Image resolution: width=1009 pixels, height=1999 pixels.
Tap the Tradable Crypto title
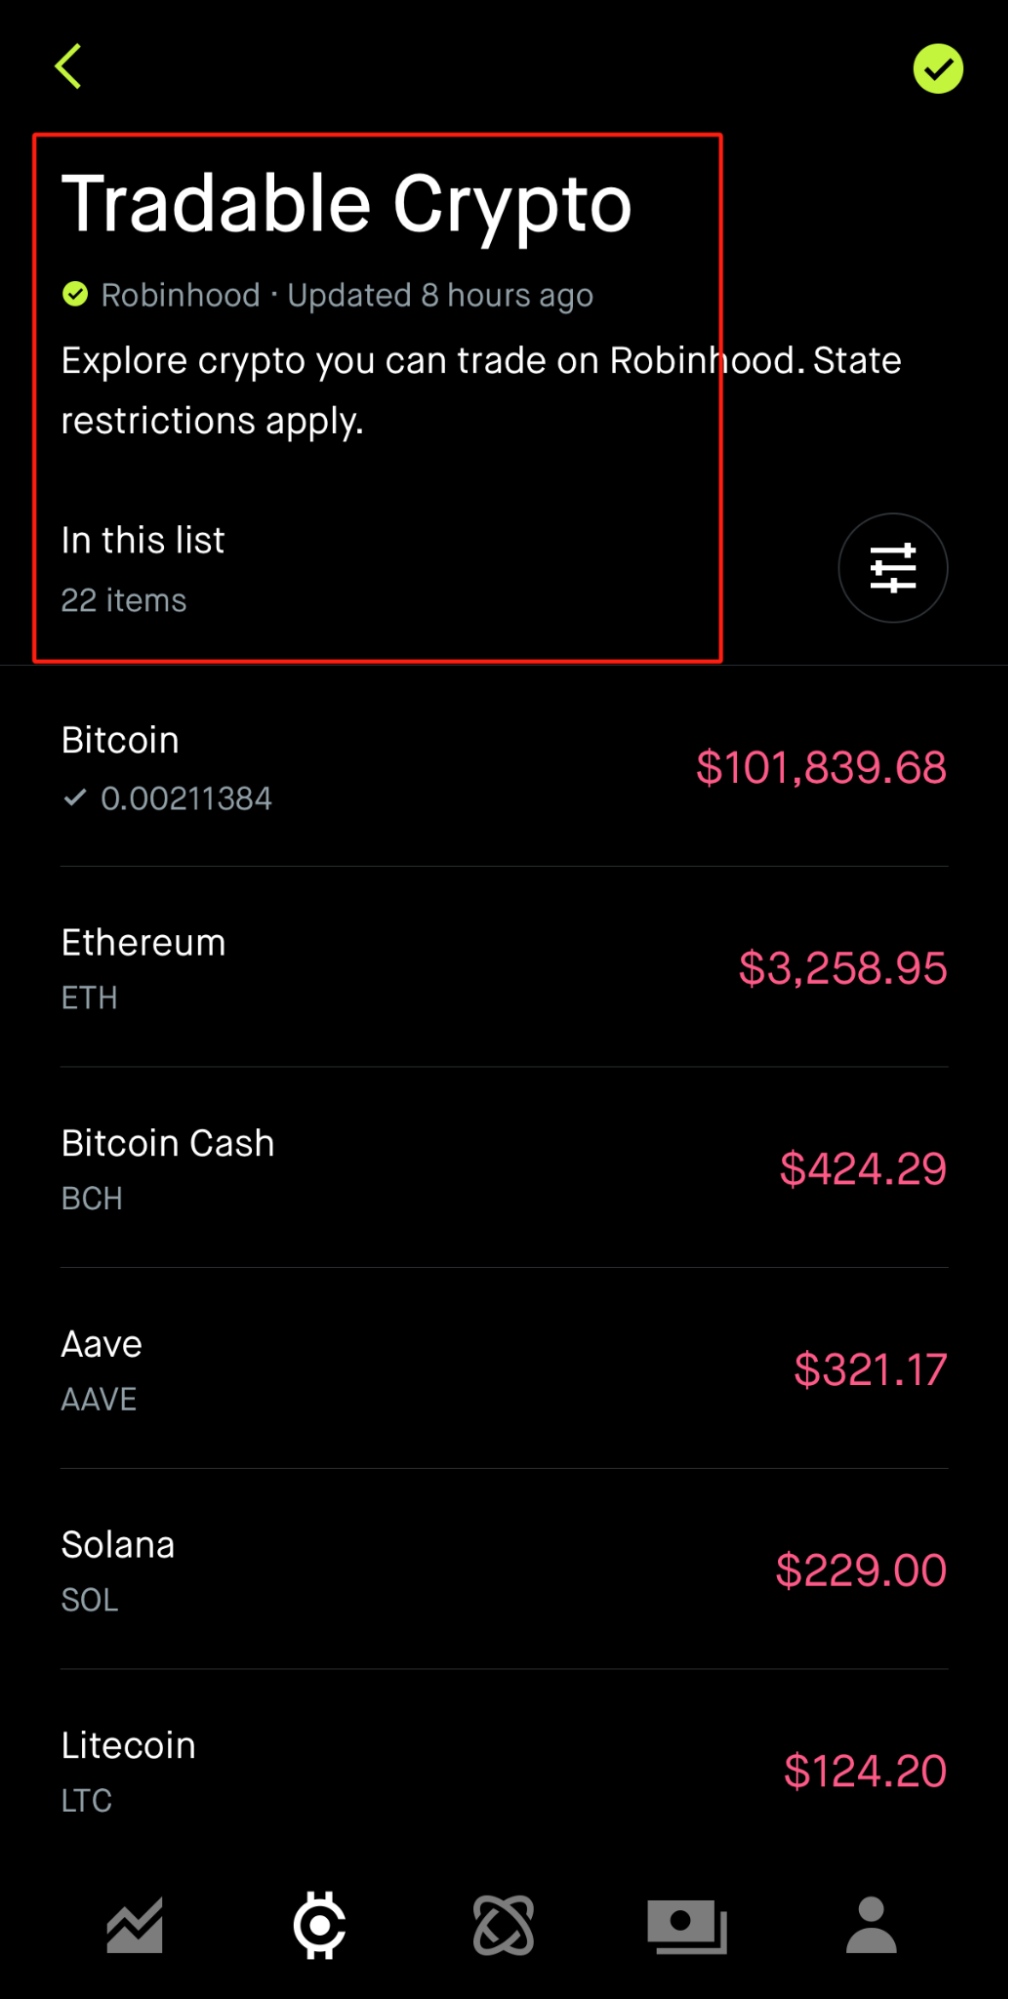coord(347,206)
